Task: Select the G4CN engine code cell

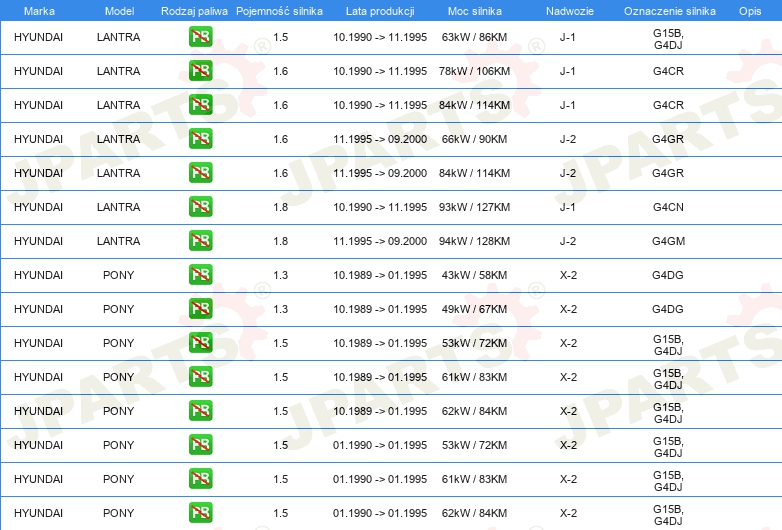Action: [x=668, y=207]
